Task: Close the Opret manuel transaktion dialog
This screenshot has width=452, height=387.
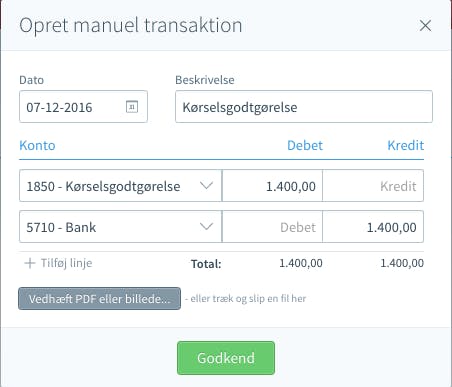Action: (425, 26)
